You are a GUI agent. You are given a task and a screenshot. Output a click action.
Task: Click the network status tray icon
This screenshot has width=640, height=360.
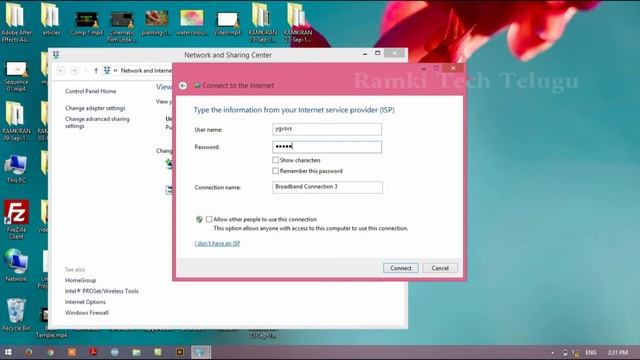576,352
